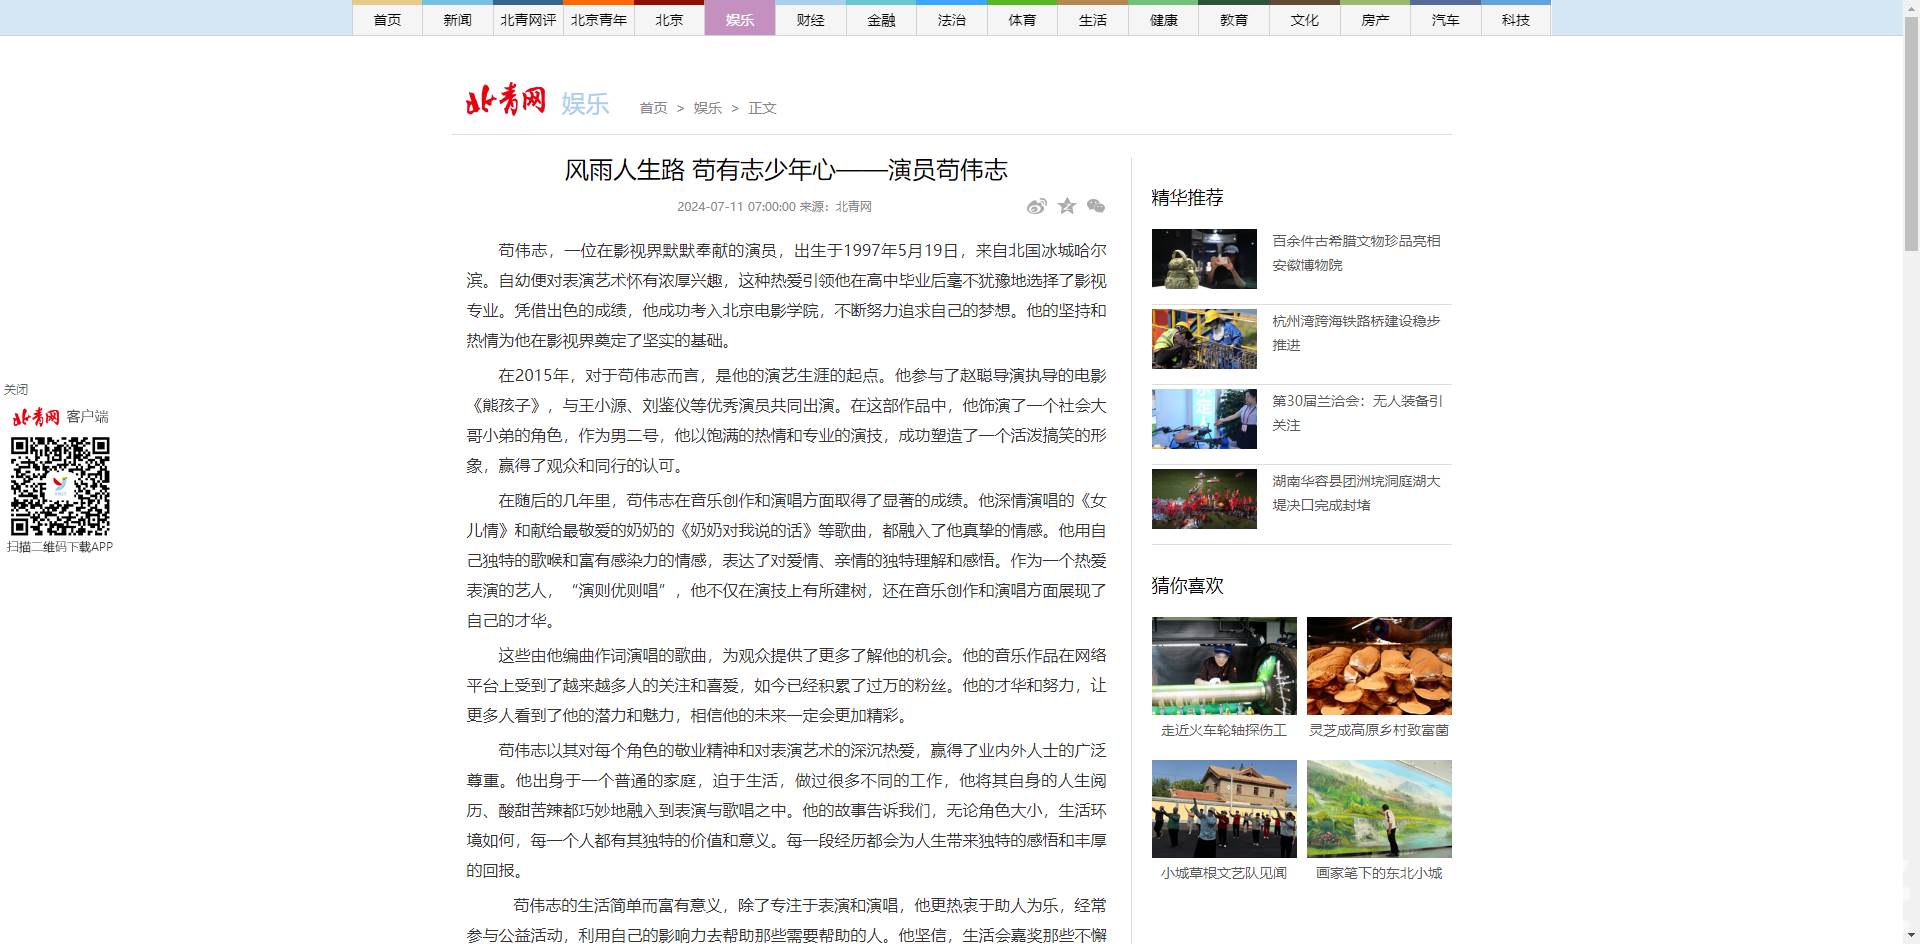Click the Weibo share icon

(x=1036, y=206)
